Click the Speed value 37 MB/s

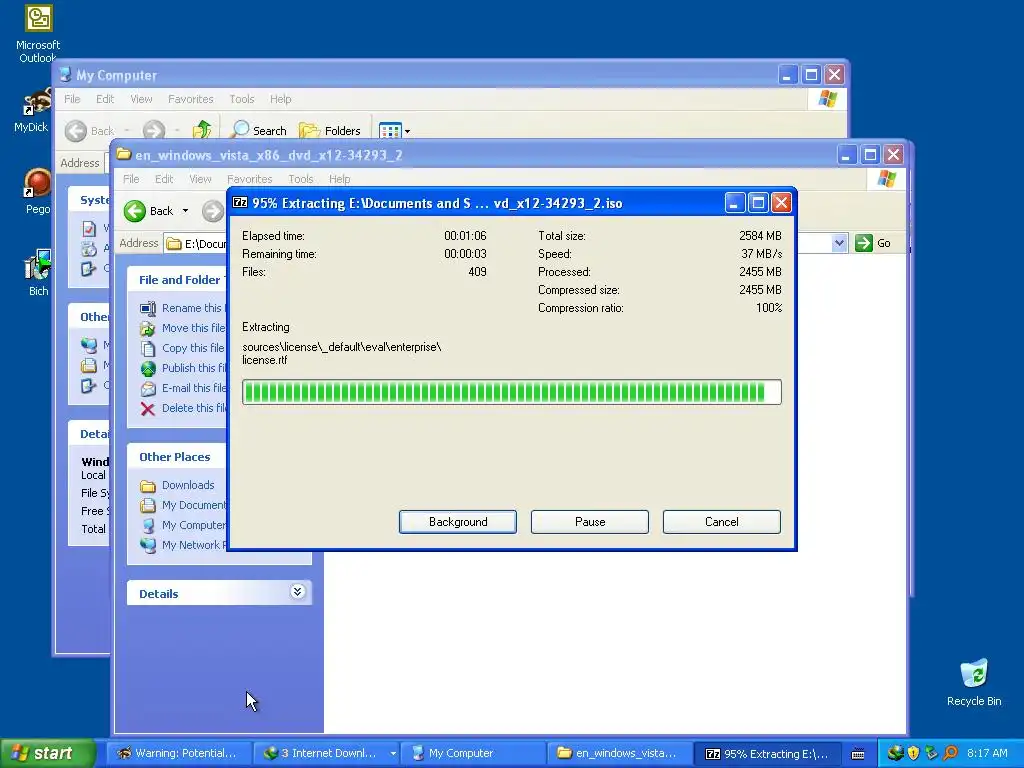[x=761, y=254]
